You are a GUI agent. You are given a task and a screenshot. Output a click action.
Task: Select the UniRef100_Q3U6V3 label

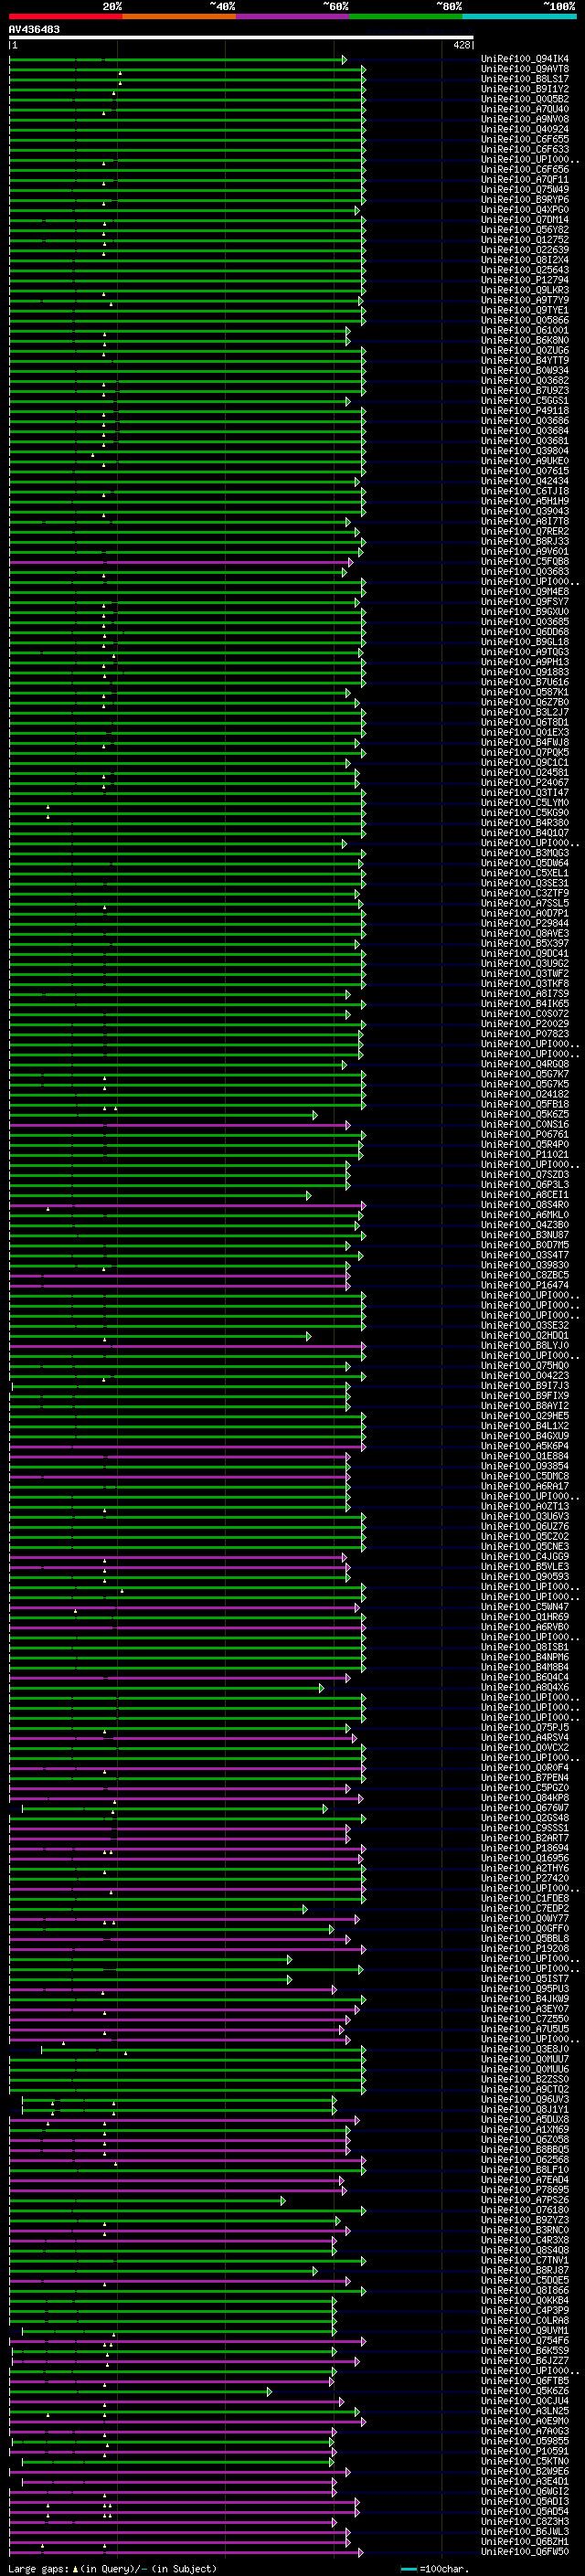[x=525, y=1517]
